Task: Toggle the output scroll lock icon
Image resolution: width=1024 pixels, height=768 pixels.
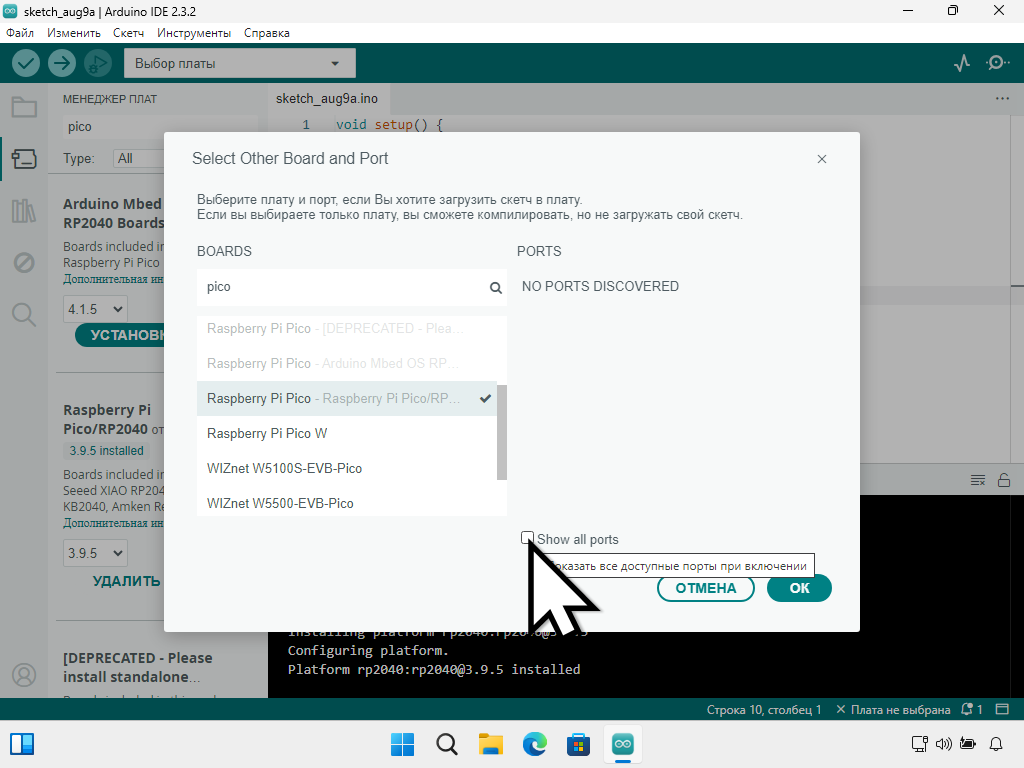Action: 1004,481
